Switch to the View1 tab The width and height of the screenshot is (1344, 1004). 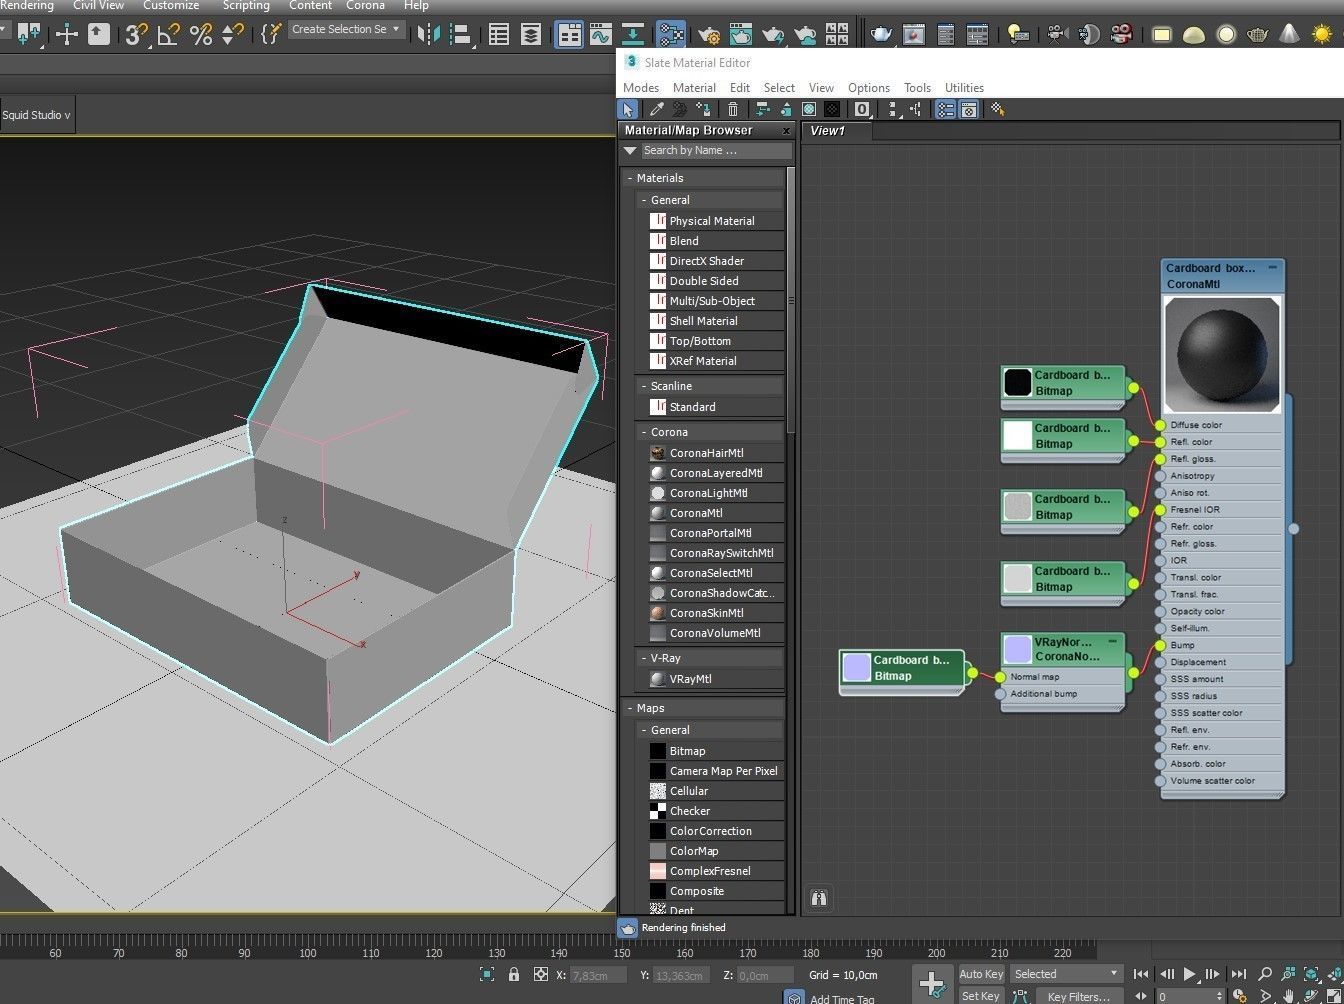point(827,130)
